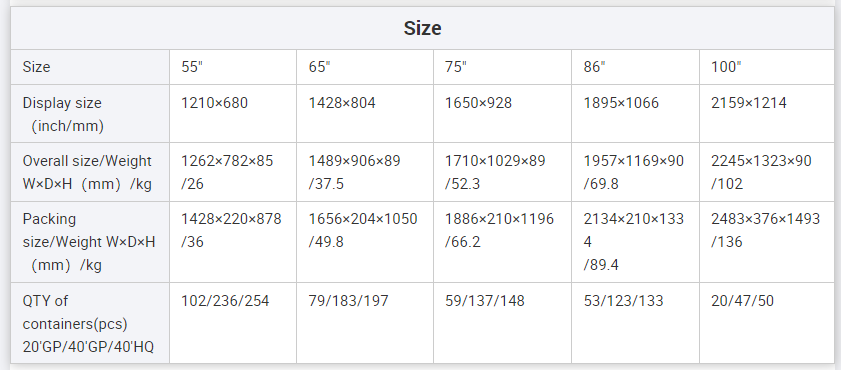Viewport: 841px width, 370px height.
Task: Click the Packing size/Weight row label
Action: pos(90,242)
